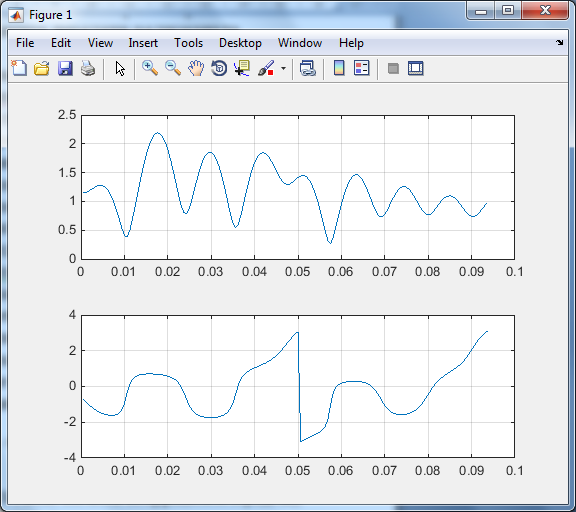This screenshot has height=512, width=576.
Task: Save the figure with the floppy disk icon
Action: [x=65, y=68]
